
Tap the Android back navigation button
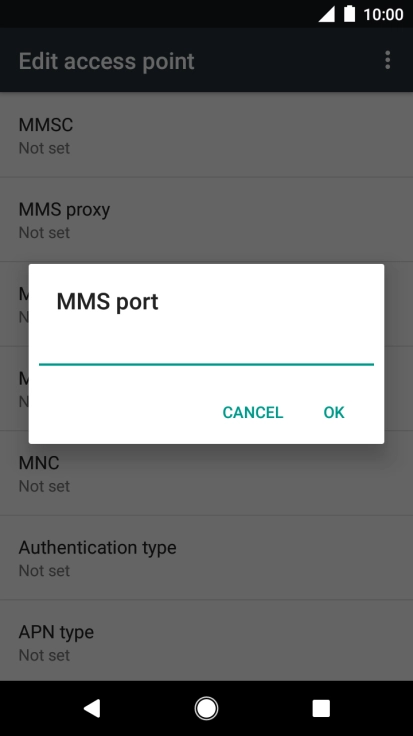pos(92,708)
